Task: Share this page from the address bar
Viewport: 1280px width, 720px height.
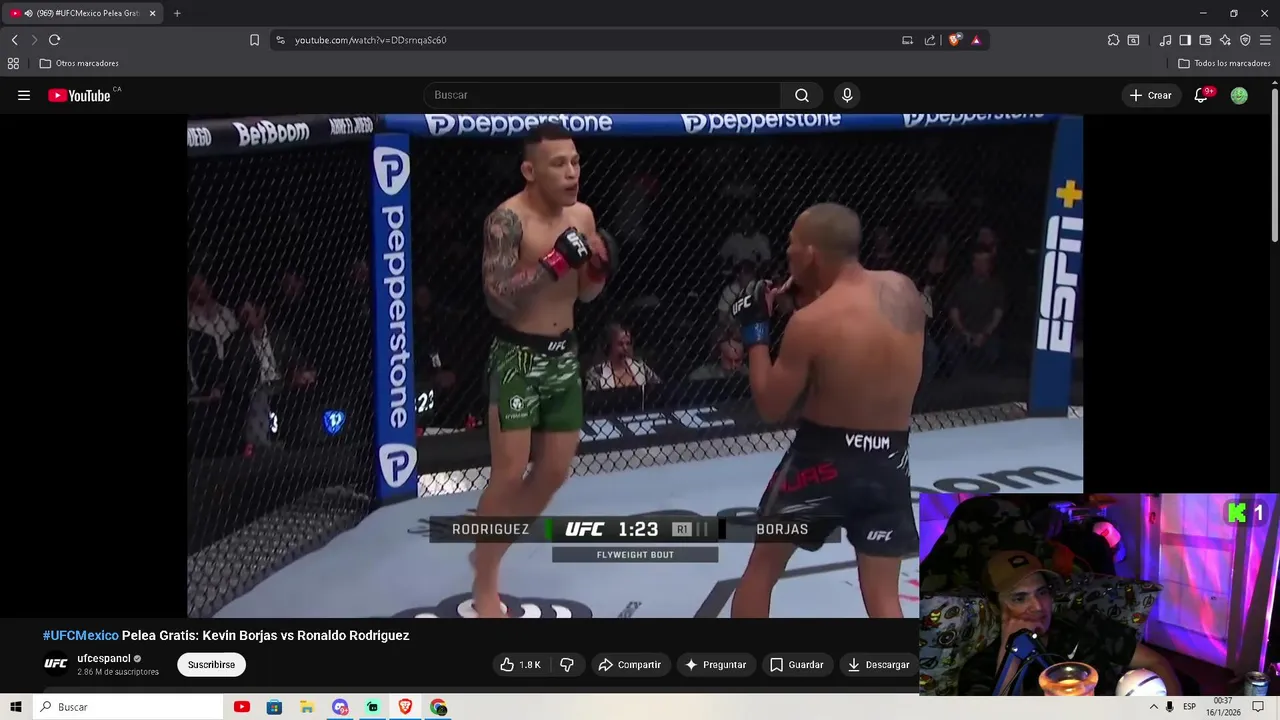Action: 930,40
